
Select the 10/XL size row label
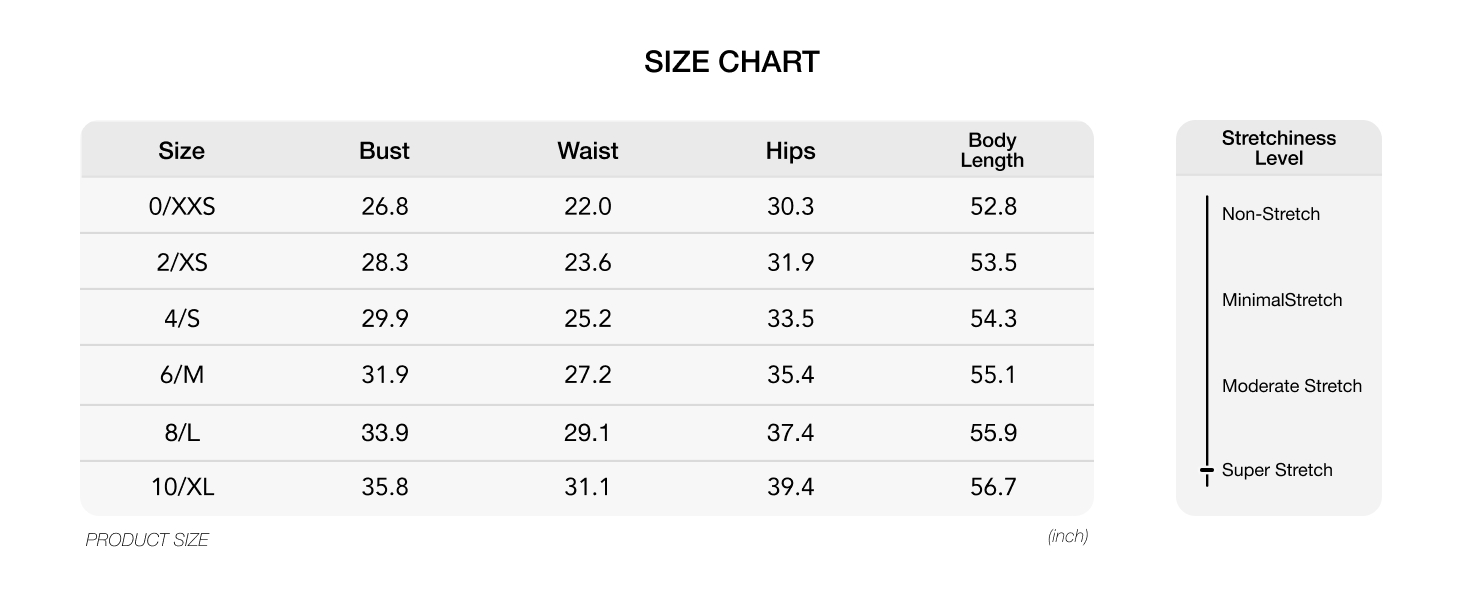(x=183, y=487)
